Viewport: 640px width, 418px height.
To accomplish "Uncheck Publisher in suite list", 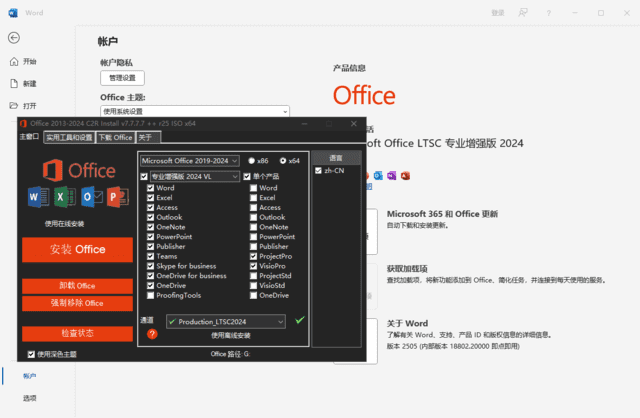I will 150,247.
